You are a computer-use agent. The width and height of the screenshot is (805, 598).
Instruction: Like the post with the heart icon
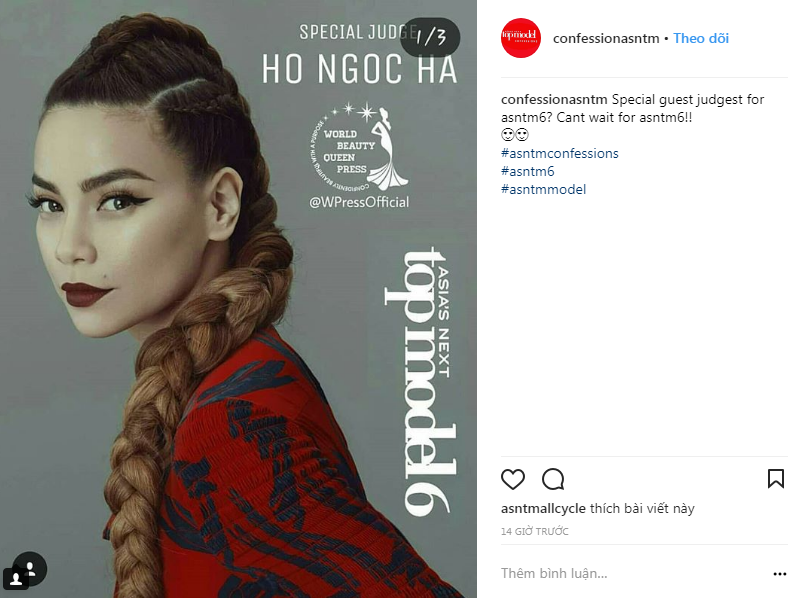pyautogui.click(x=512, y=479)
